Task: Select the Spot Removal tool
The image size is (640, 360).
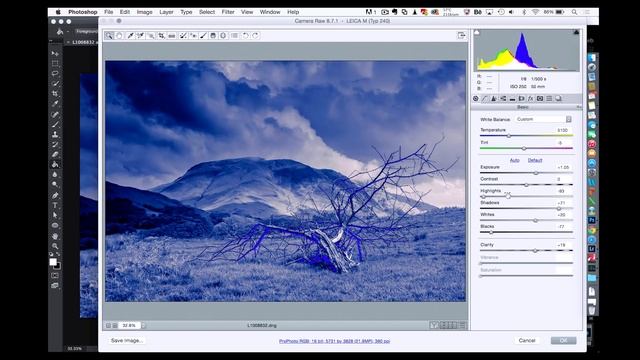Action: click(183, 36)
